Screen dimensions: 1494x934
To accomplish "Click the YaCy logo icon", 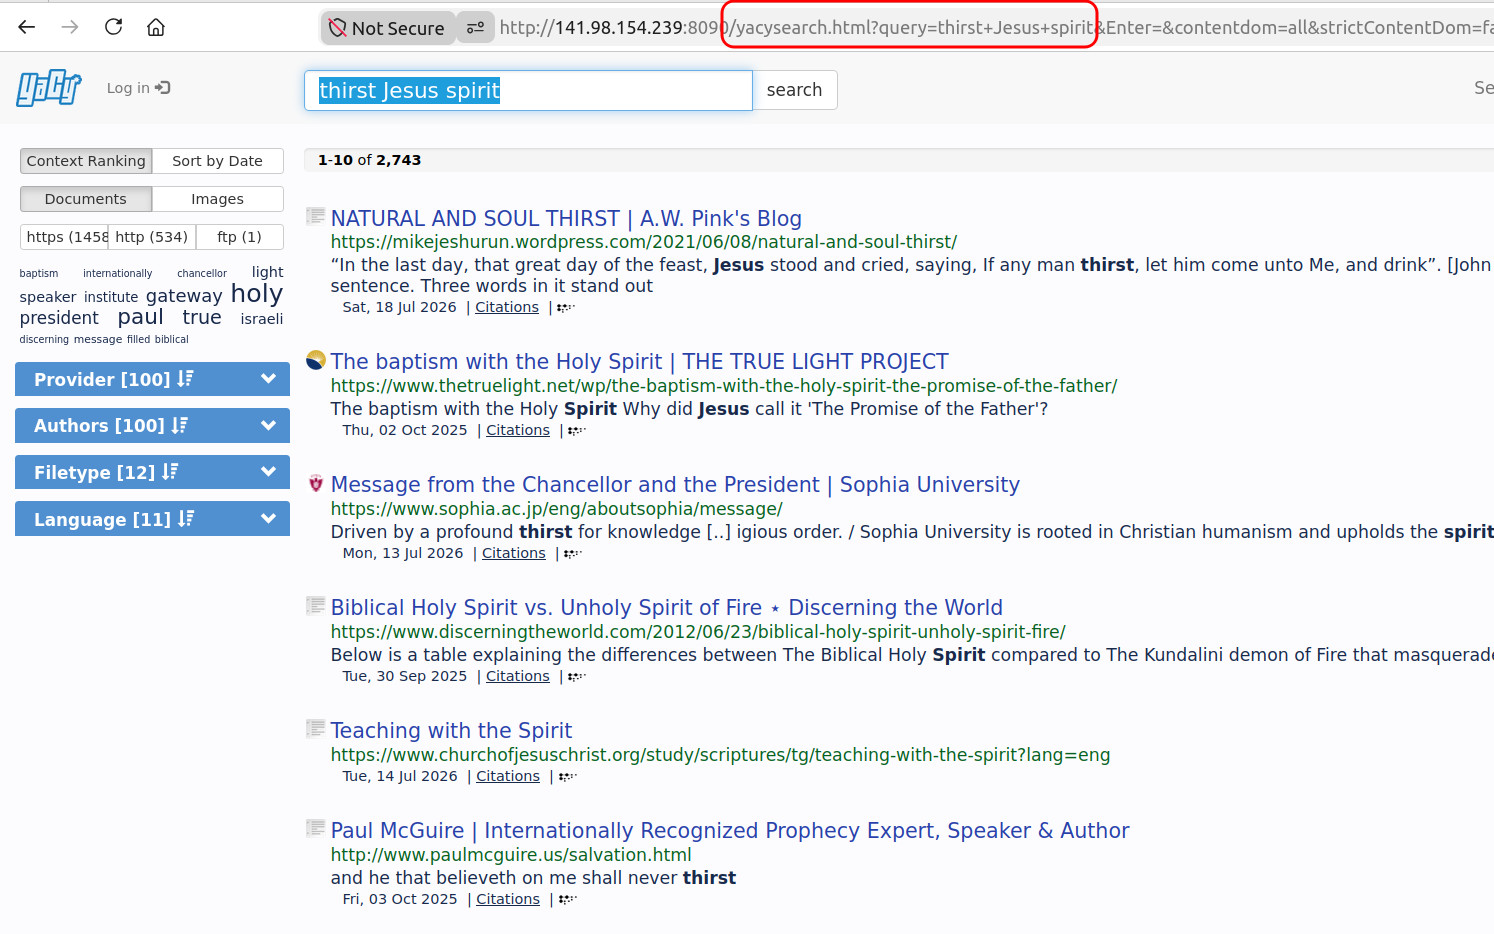I will (x=49, y=88).
